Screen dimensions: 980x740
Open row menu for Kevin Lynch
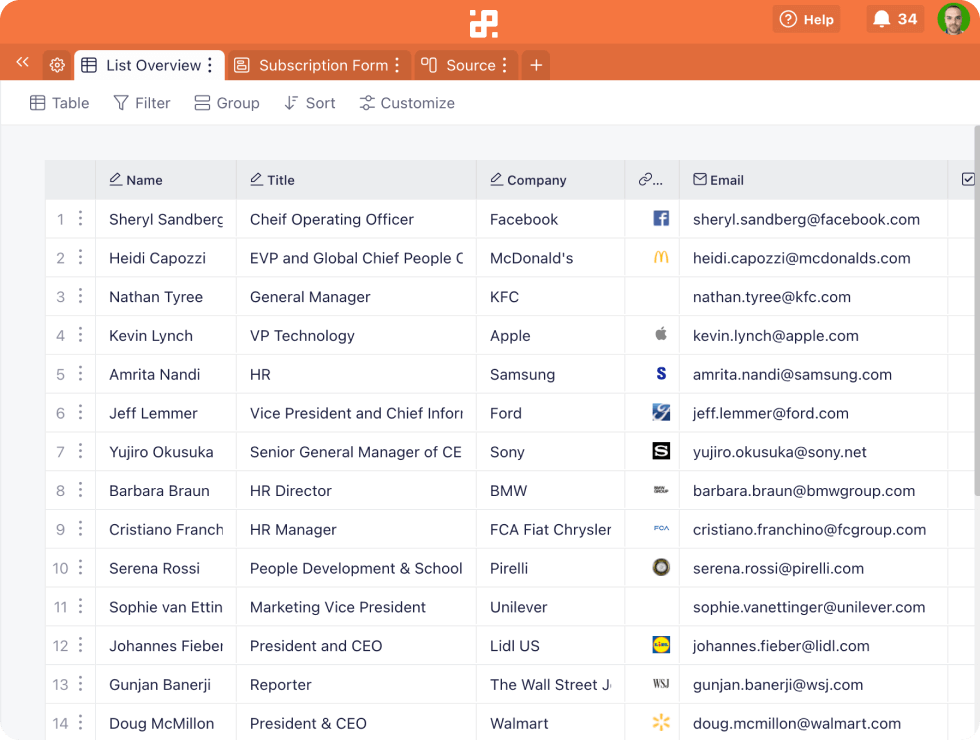click(81, 335)
